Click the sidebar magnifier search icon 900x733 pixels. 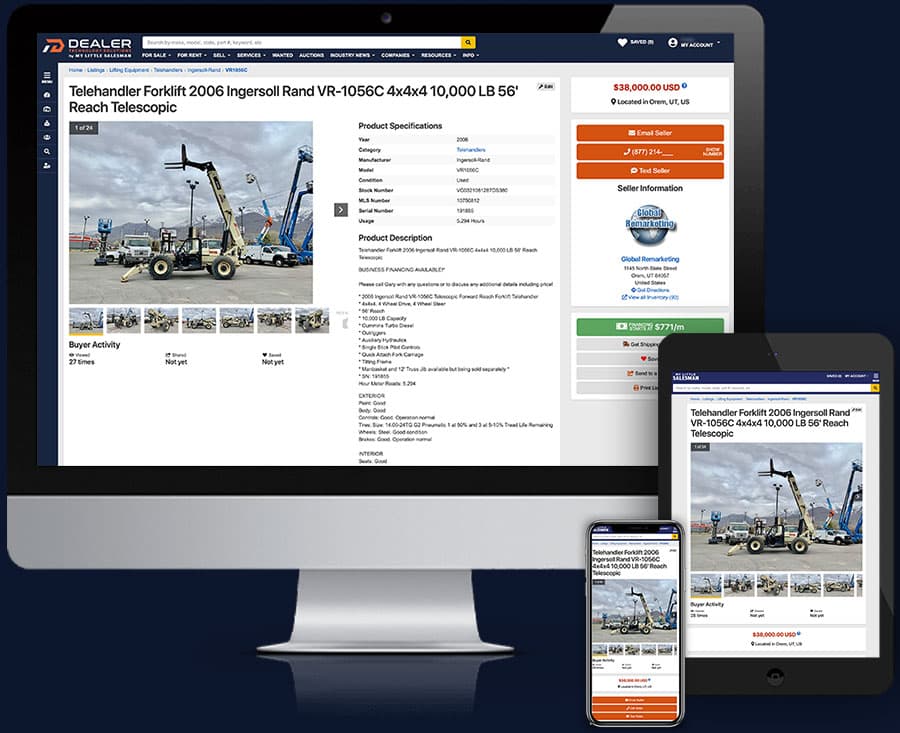pos(47,152)
